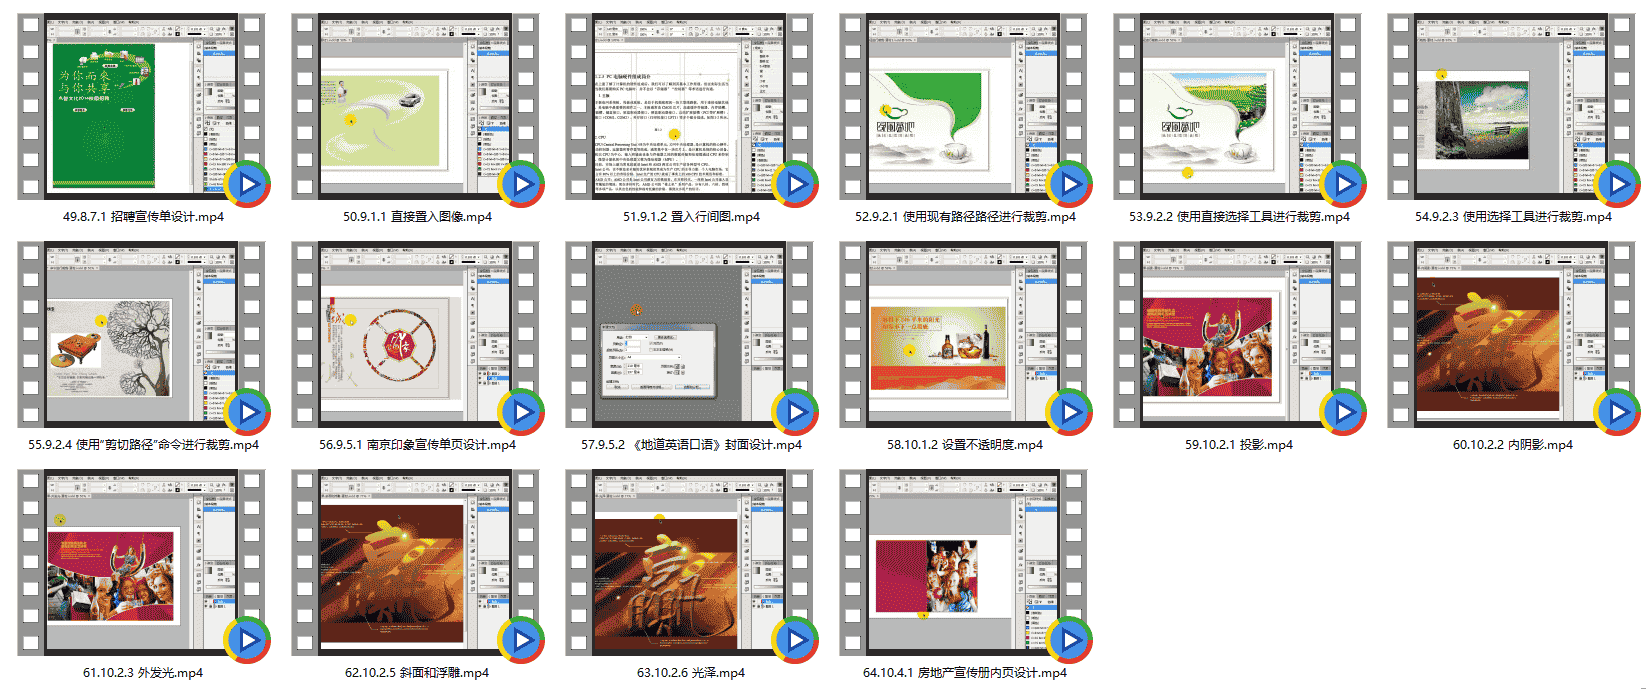This screenshot has width=1647, height=689.
Task: Click the file name '57.9.5.2 《地道英语口语》封面设计.mp4'
Action: coord(691,444)
